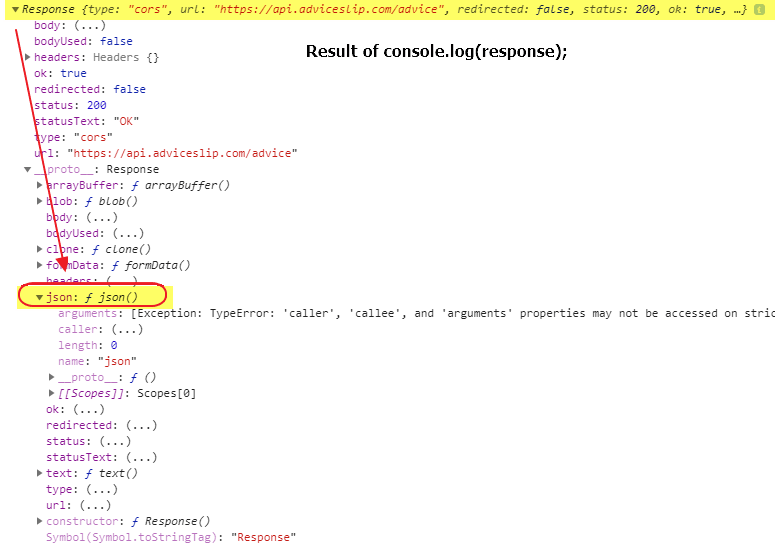Select the bodyUsed: false line
The height and width of the screenshot is (544, 775).
point(83,42)
